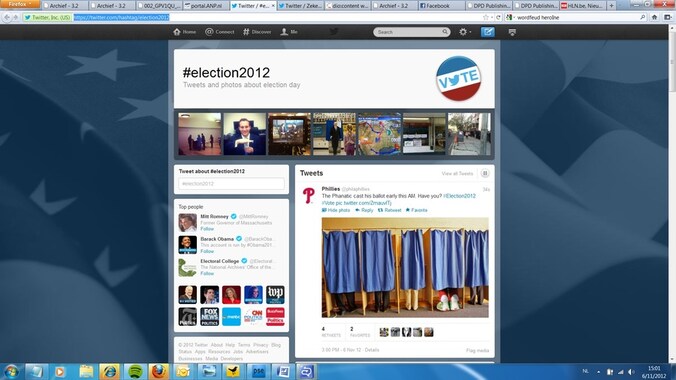Screen dimensions: 676x380
Task: Reply to the Phillies tweet
Action: coord(364,210)
